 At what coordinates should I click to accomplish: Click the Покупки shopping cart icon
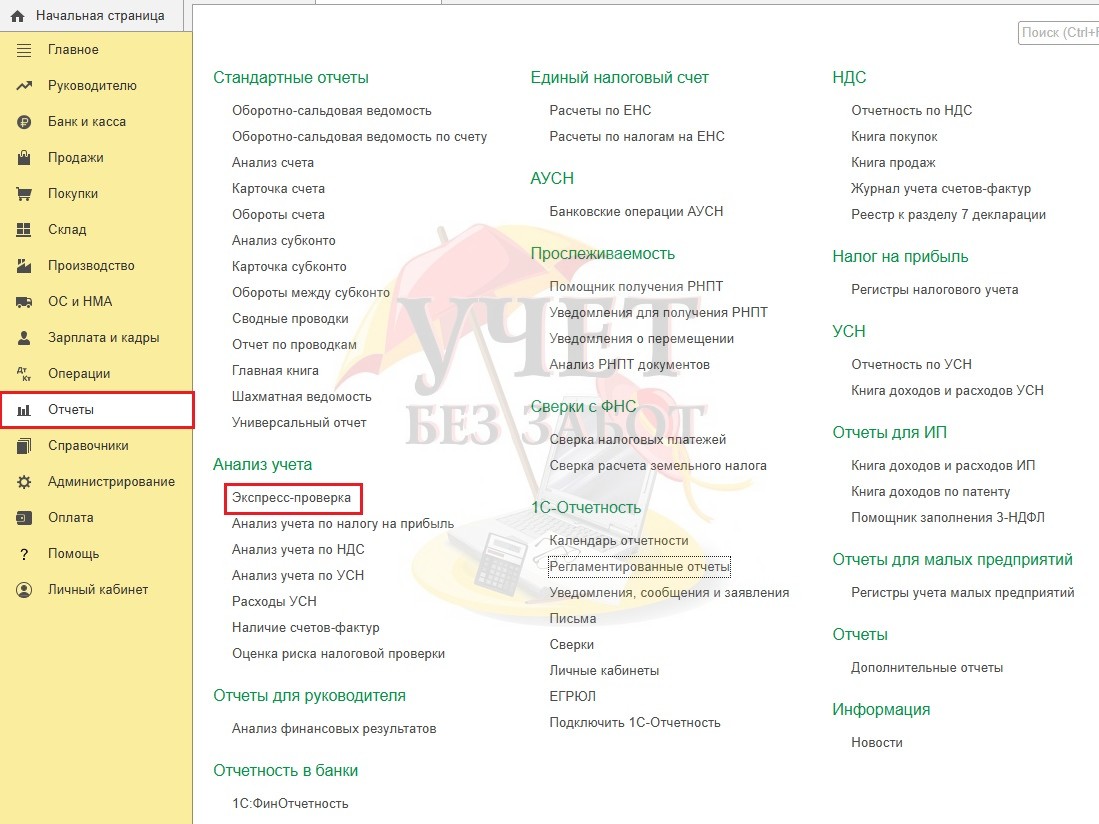[x=24, y=194]
